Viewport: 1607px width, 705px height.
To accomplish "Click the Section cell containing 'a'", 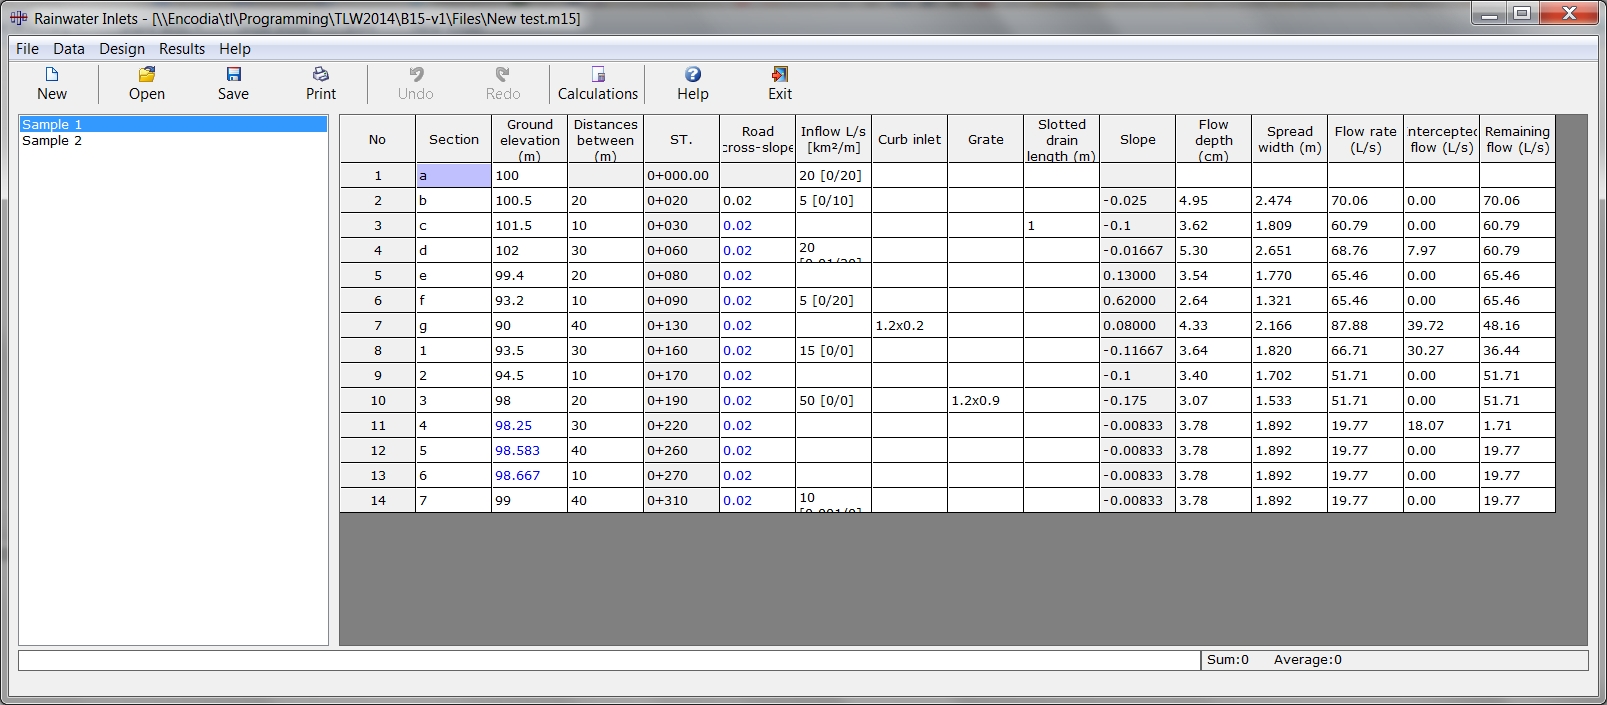I will (453, 176).
